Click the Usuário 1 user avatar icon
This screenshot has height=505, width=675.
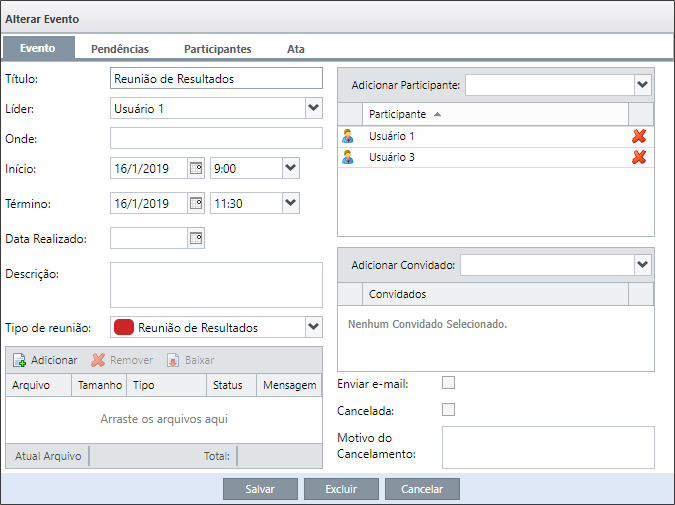(348, 136)
